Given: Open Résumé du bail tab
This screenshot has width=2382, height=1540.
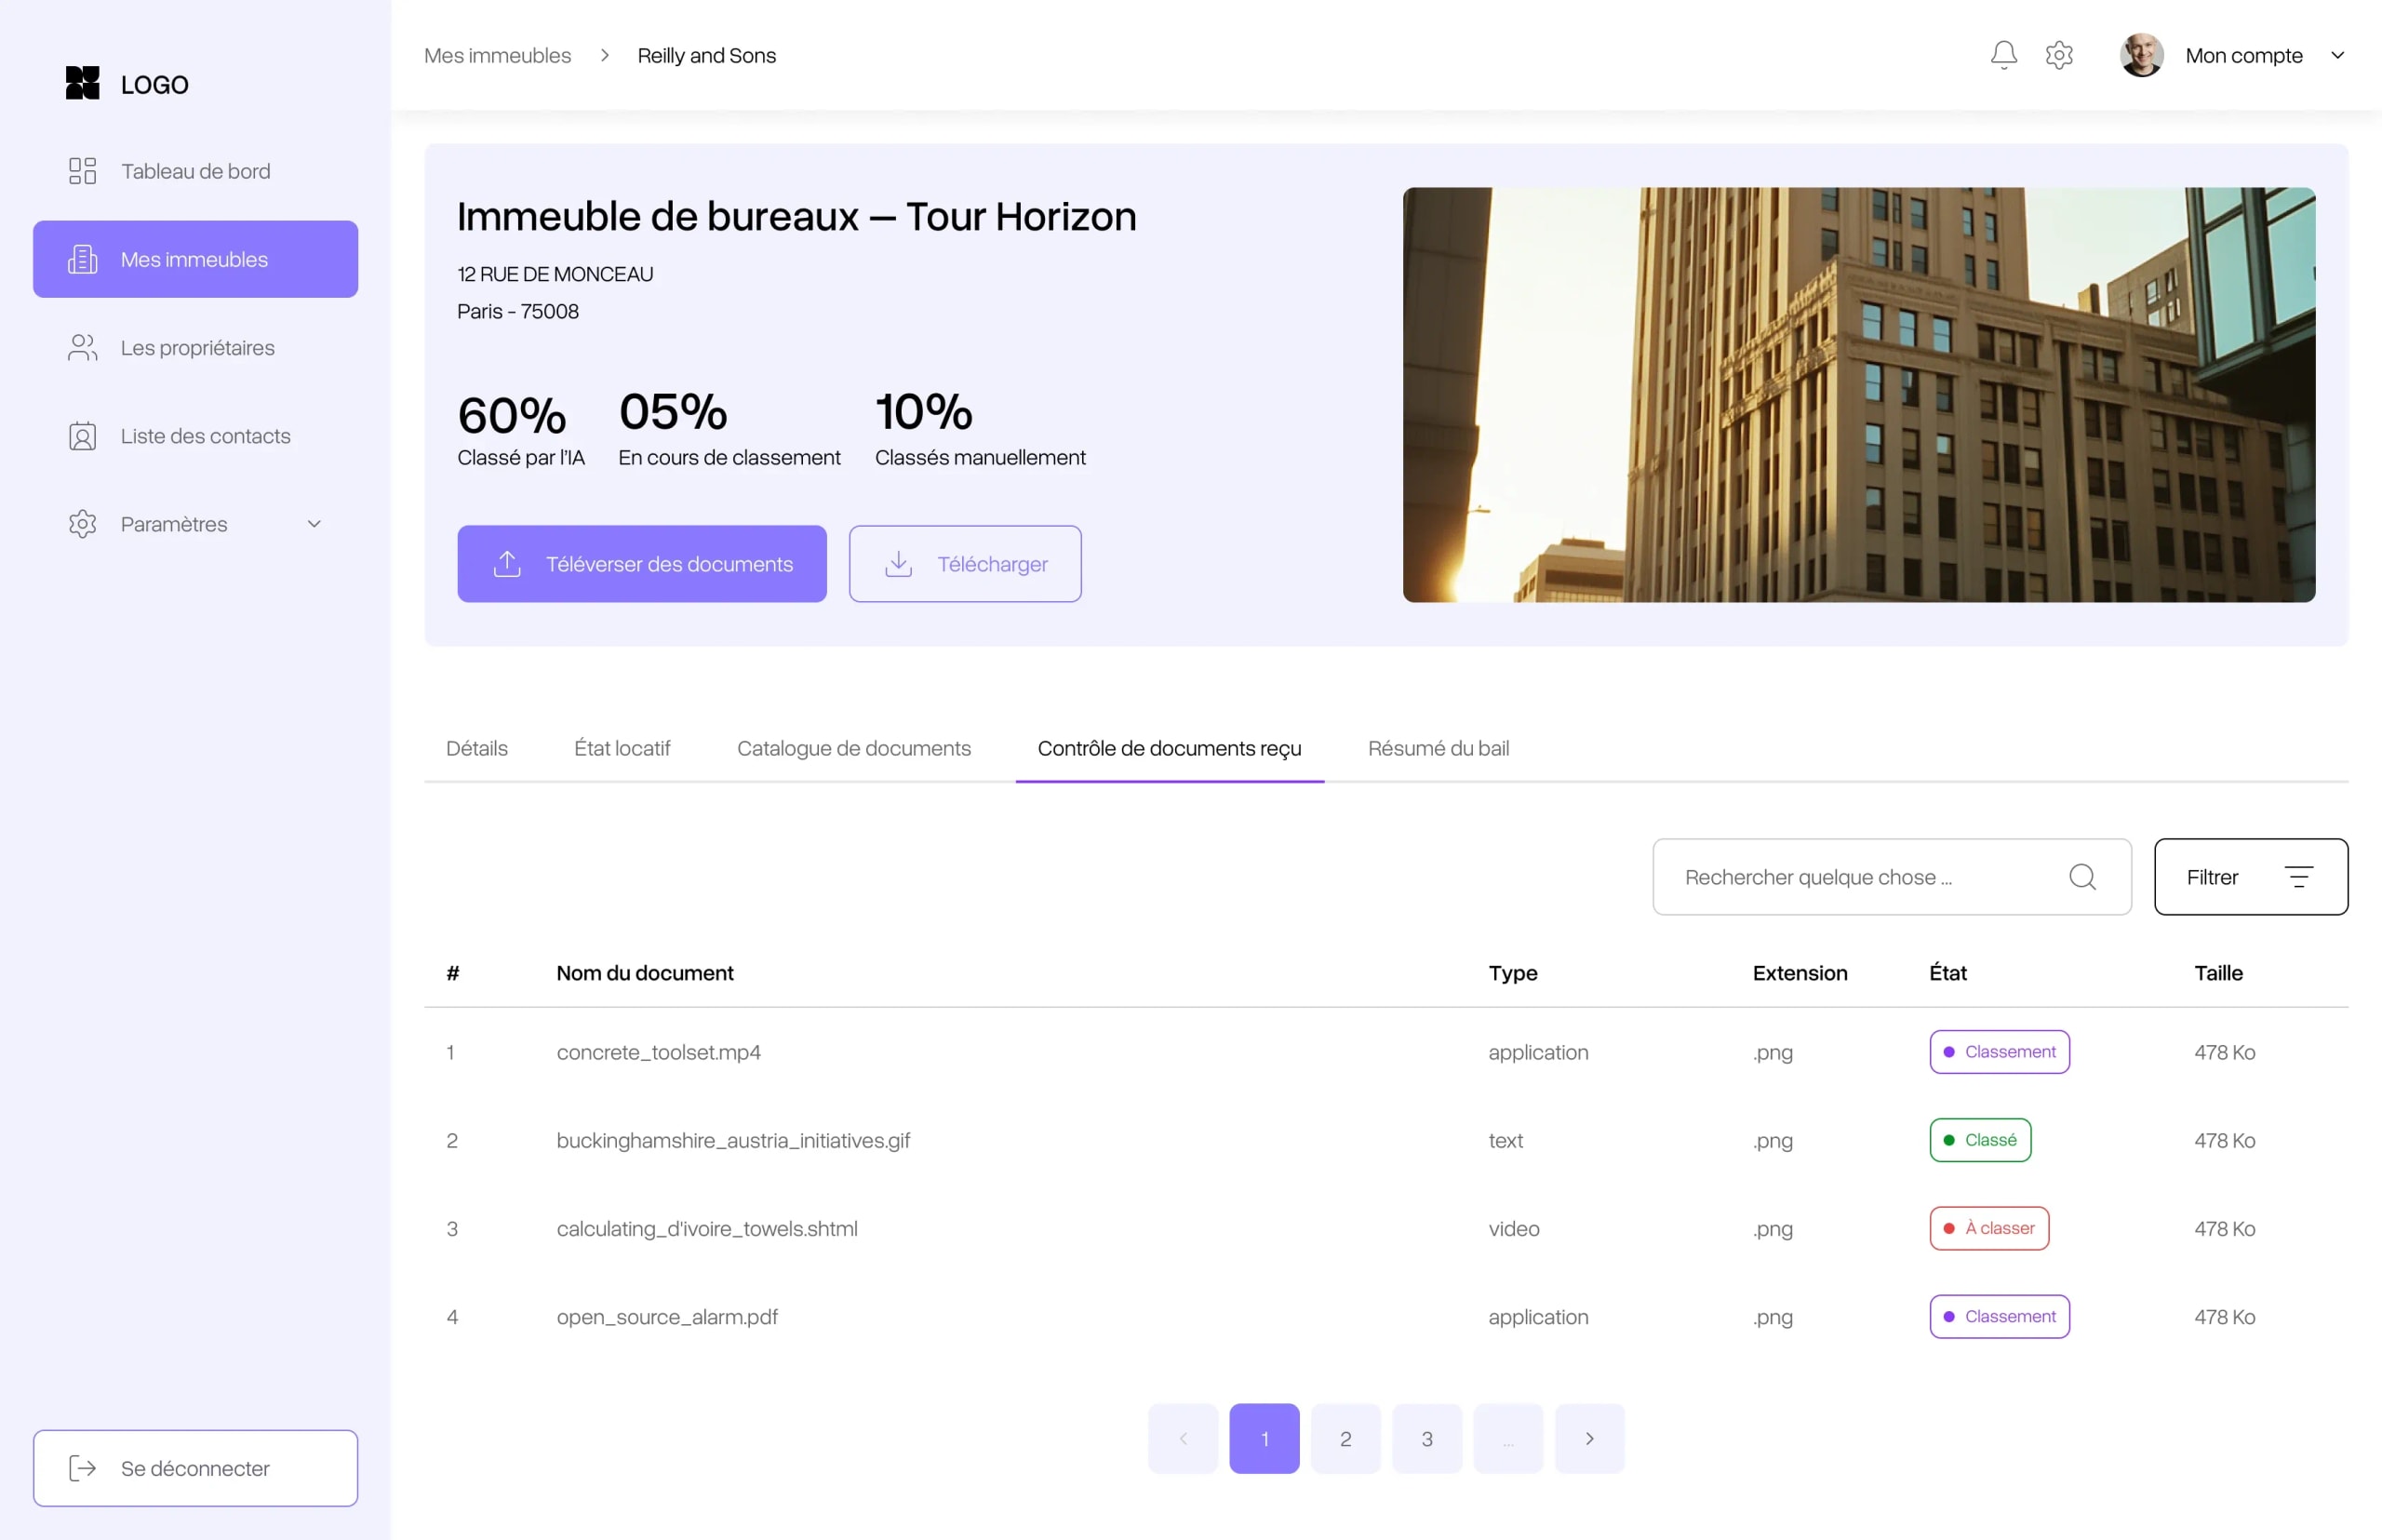Looking at the screenshot, I should click(1438, 748).
